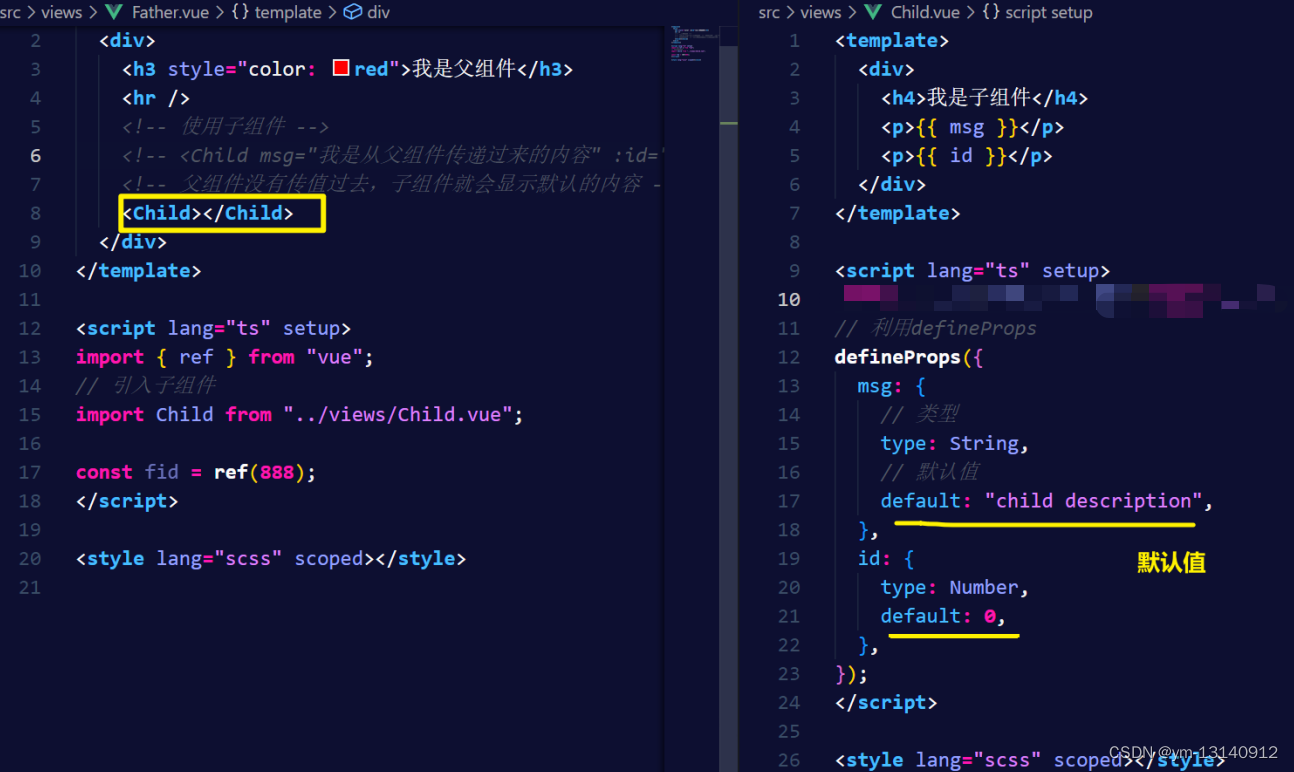This screenshot has width=1294, height=772.
Task: Click the default: 0 line
Action: [943, 616]
